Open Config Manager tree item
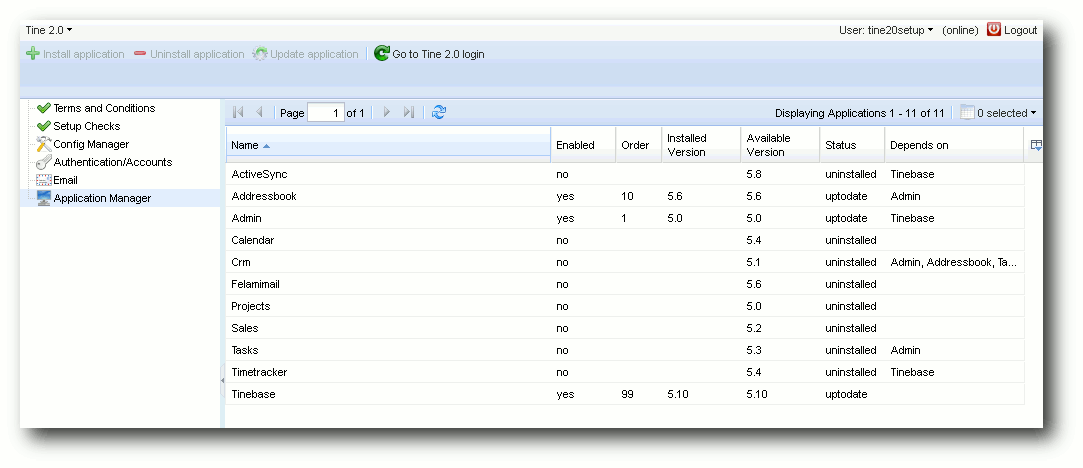The height and width of the screenshot is (468, 1083). [x=91, y=144]
